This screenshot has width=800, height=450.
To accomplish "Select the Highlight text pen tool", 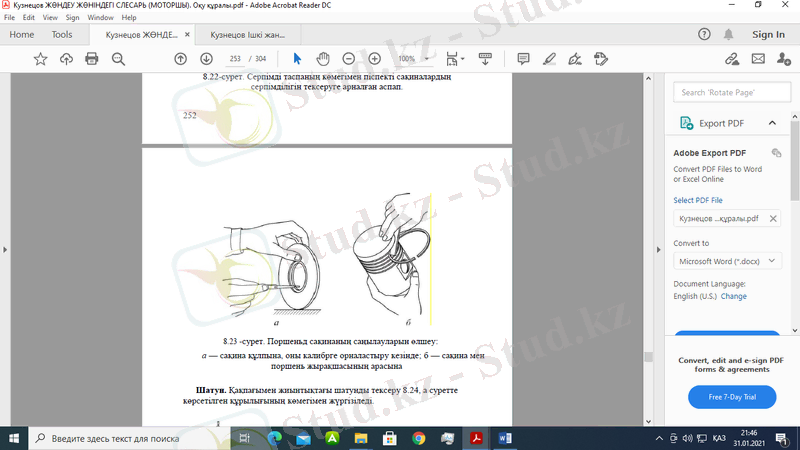I will 549,59.
